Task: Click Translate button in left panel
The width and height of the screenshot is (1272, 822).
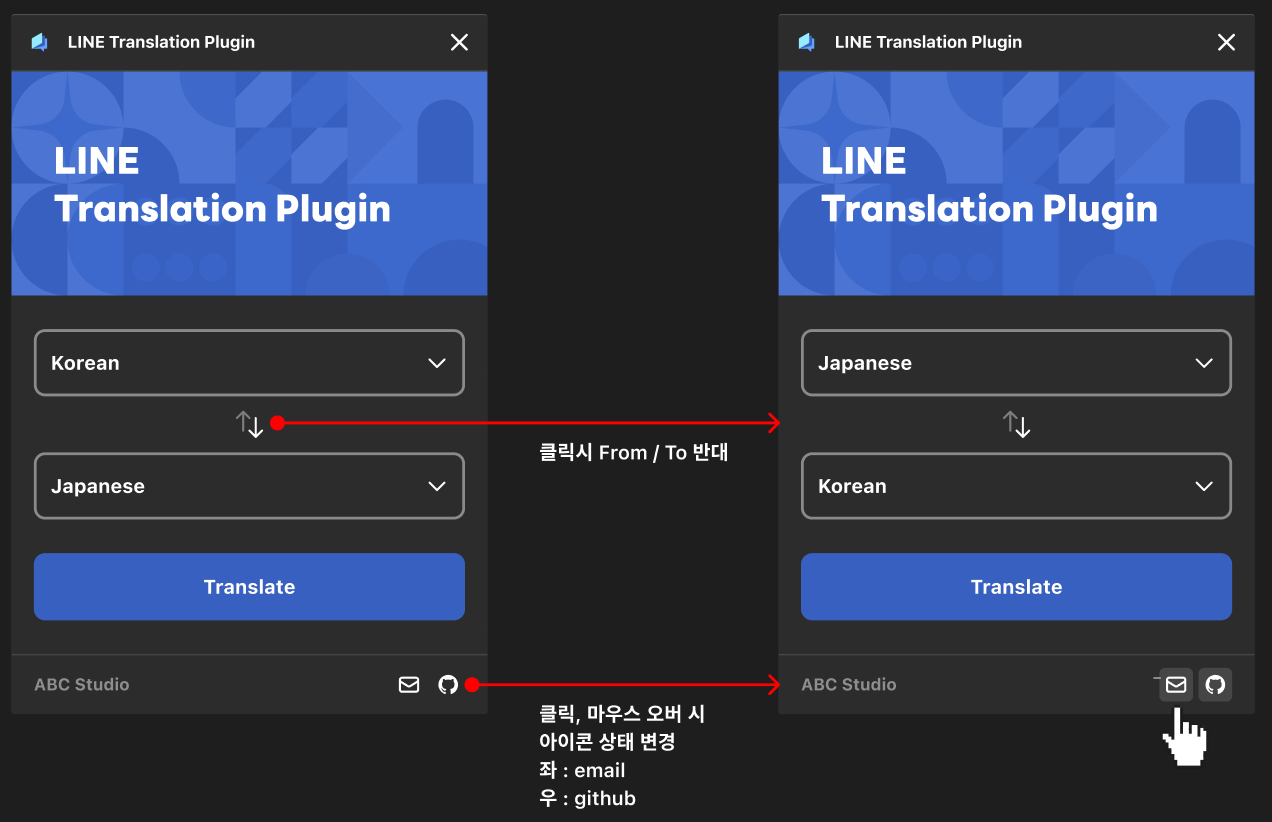Action: click(x=250, y=587)
